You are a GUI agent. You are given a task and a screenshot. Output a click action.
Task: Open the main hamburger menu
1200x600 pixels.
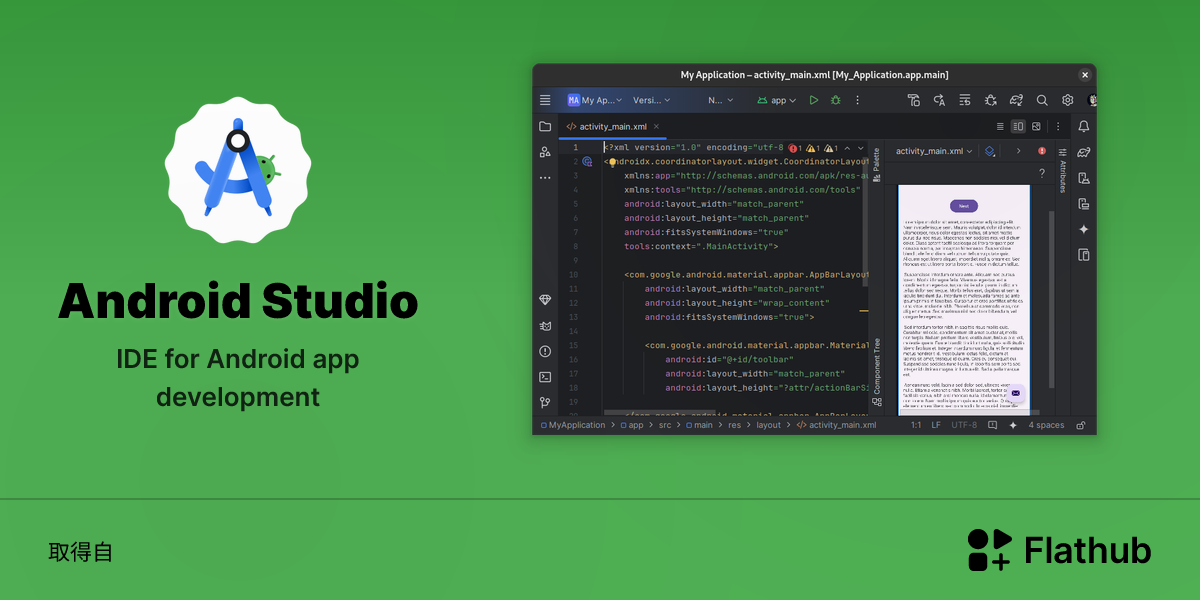pyautogui.click(x=545, y=100)
